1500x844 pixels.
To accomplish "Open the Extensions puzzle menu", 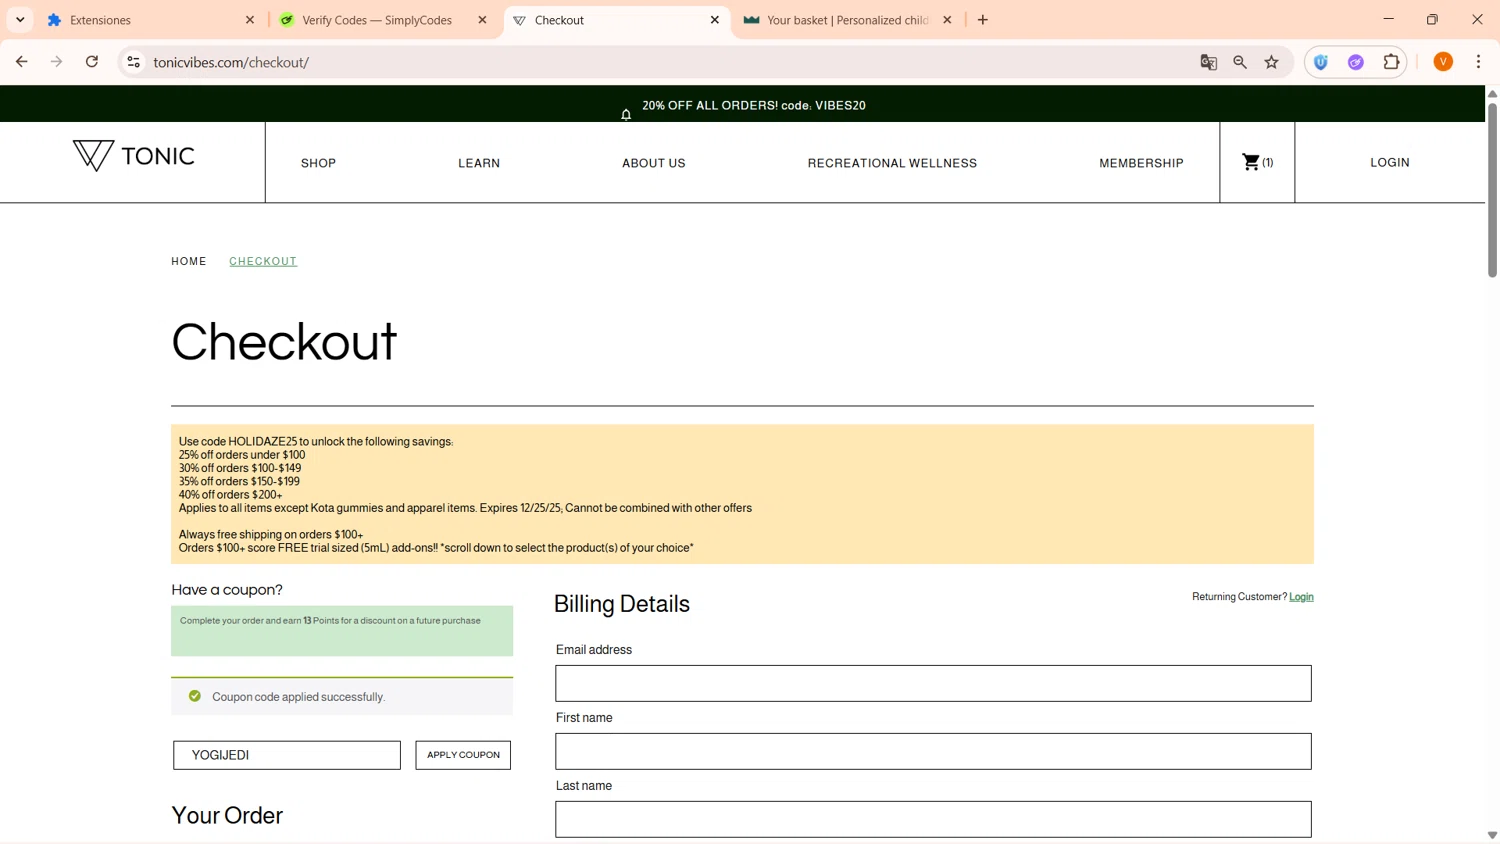I will tap(1391, 62).
